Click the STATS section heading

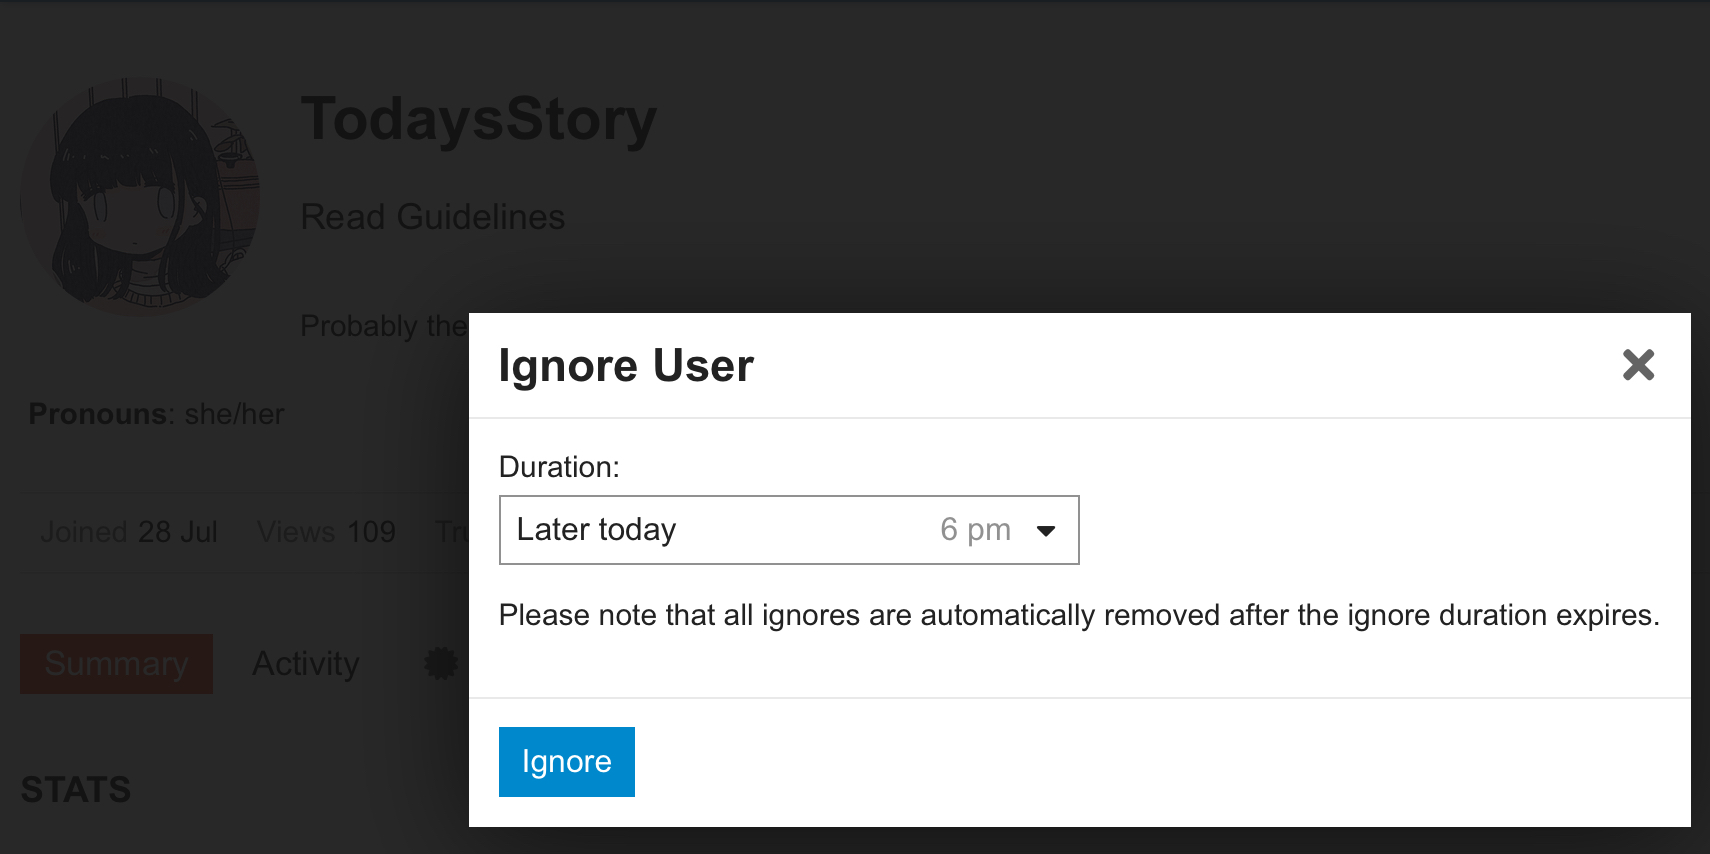[76, 790]
